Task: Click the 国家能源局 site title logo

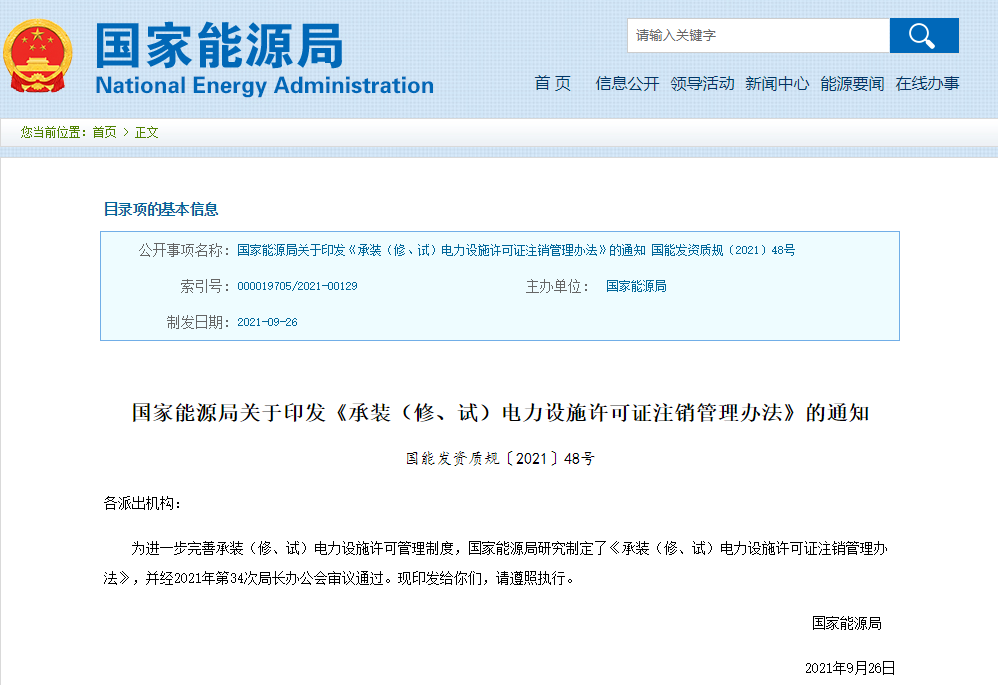Action: coord(220,45)
